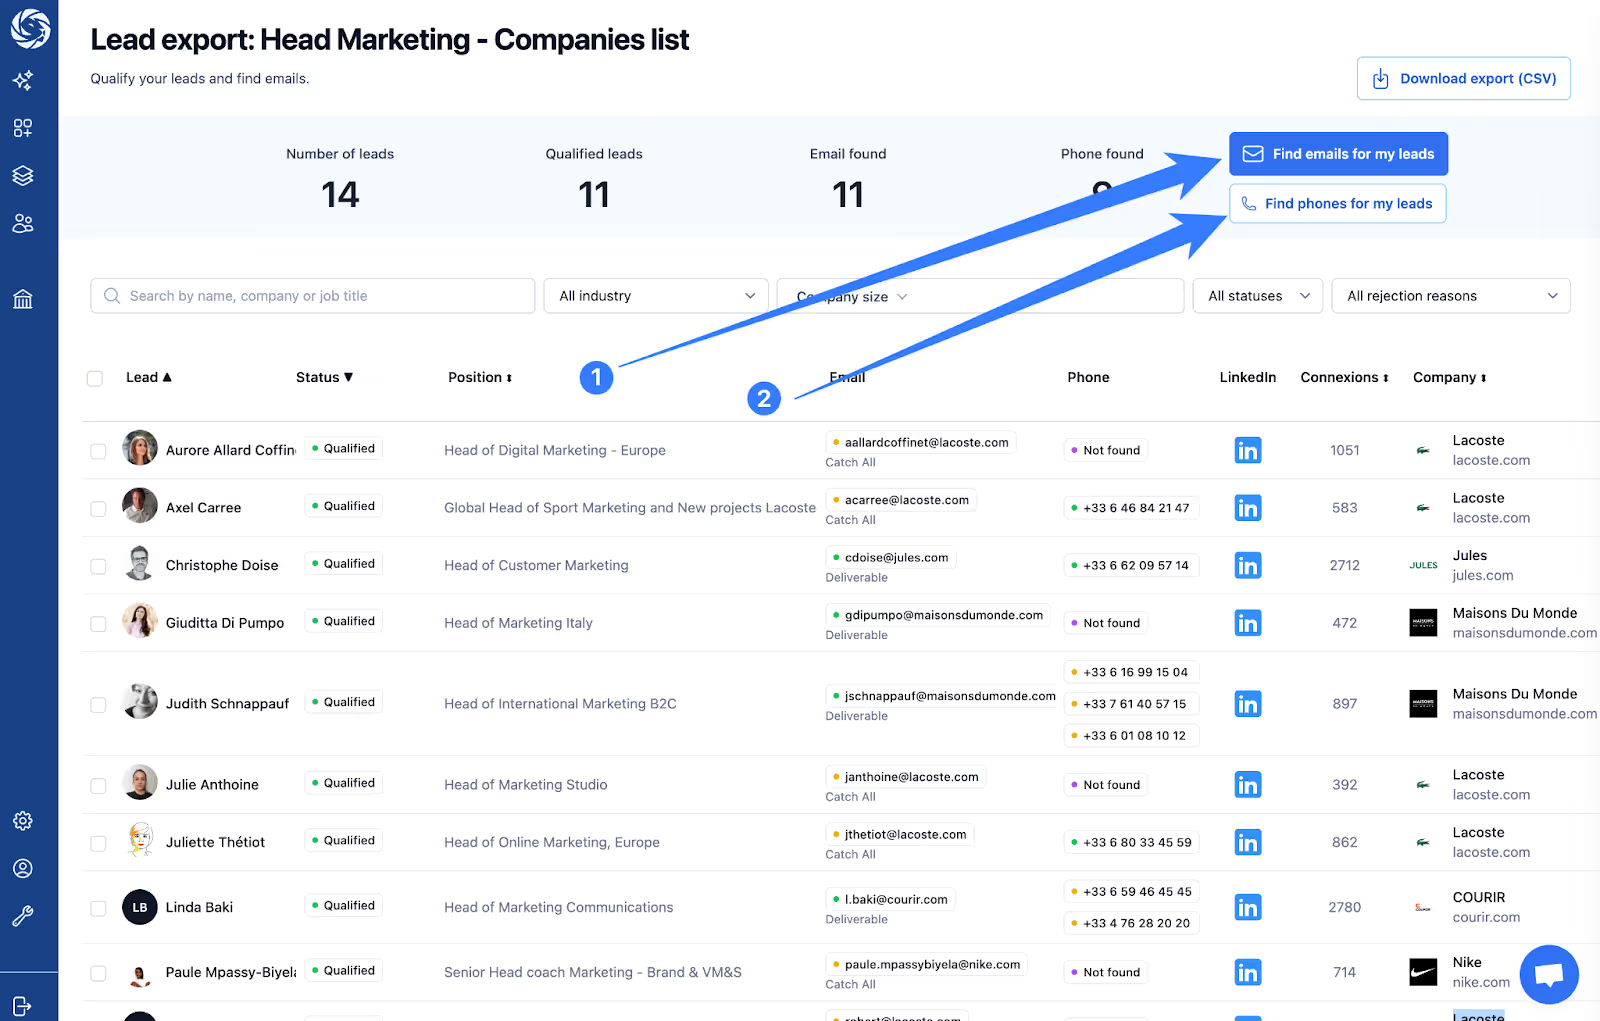1600x1021 pixels.
Task: Sort by the Lead column header
Action: point(149,377)
